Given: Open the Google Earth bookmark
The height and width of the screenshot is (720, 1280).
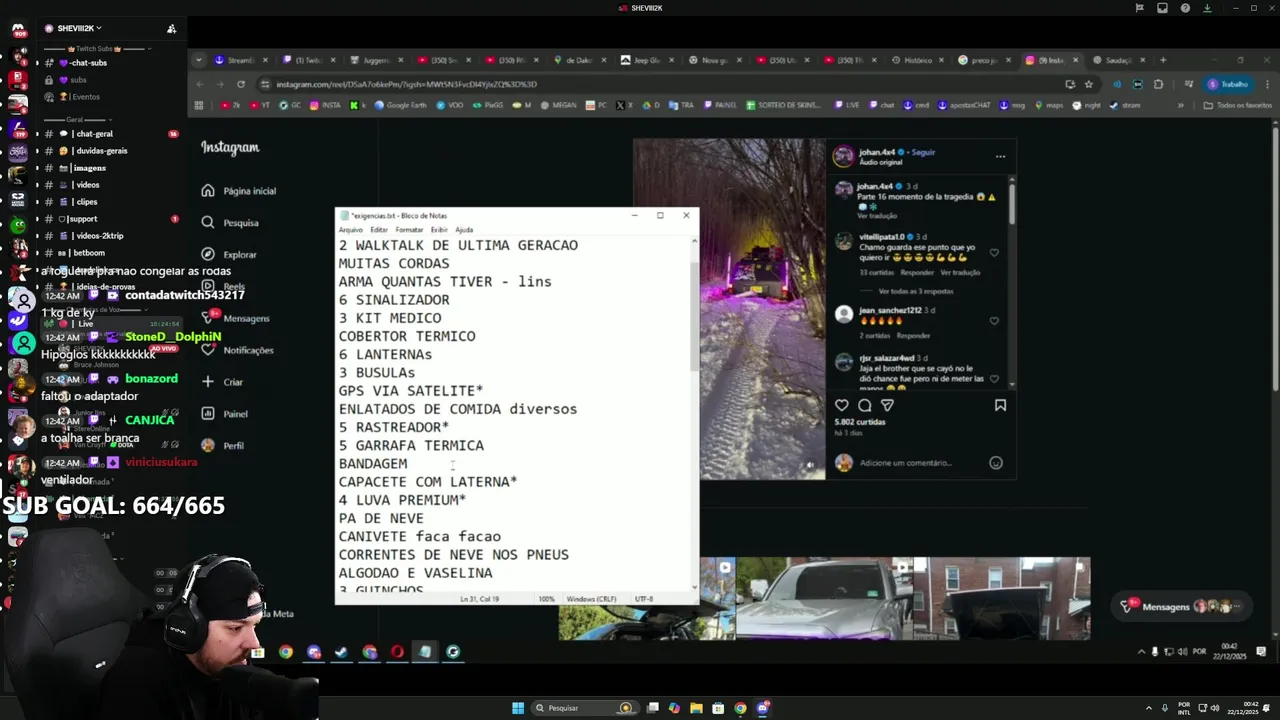Looking at the screenshot, I should [400, 105].
